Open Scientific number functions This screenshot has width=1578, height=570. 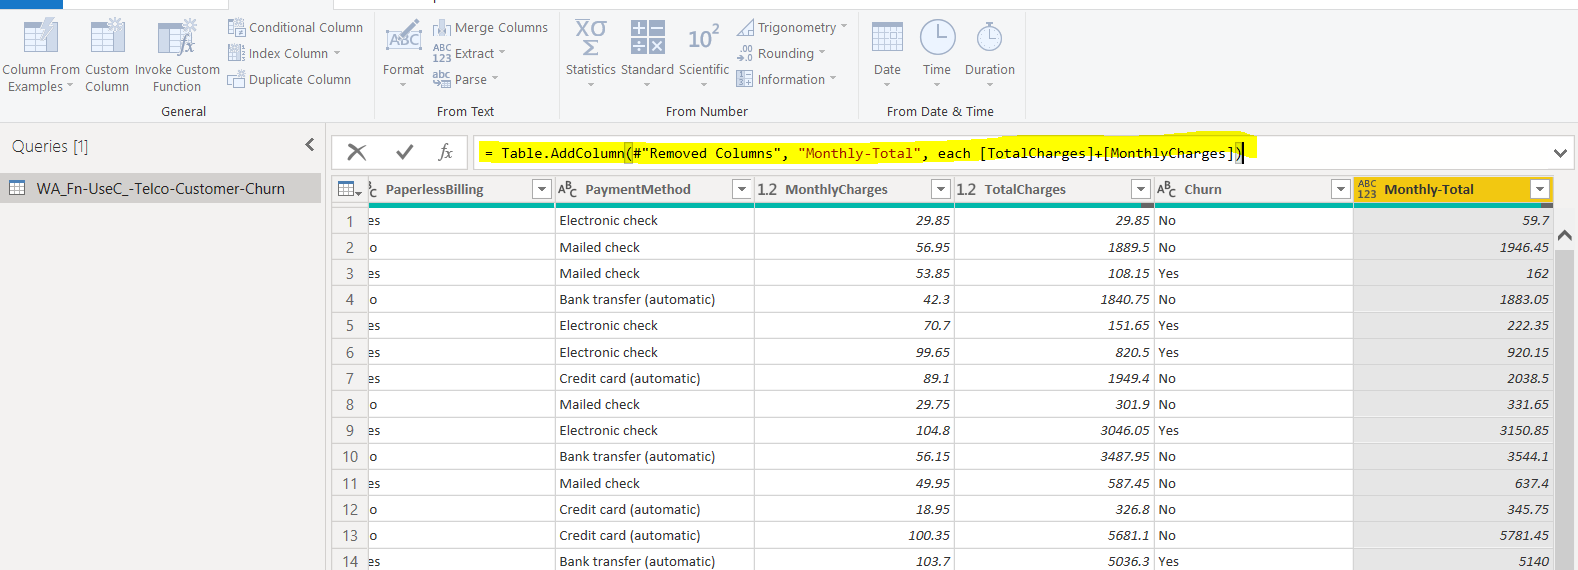point(703,40)
